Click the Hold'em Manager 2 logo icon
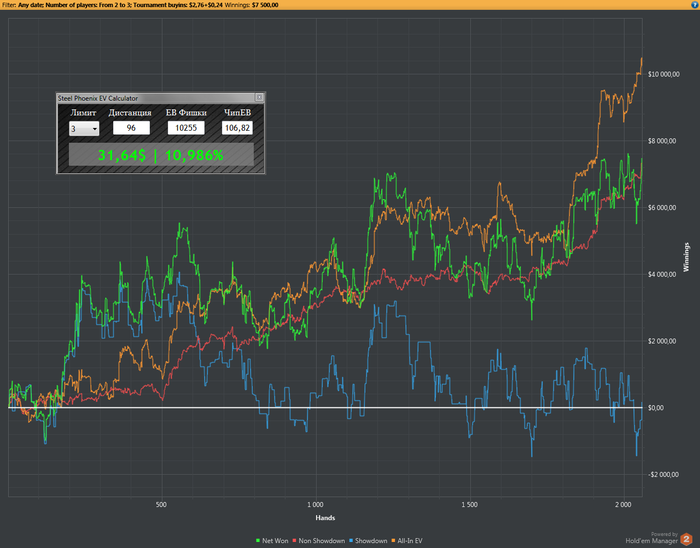Image resolution: width=700 pixels, height=548 pixels. pos(686,539)
